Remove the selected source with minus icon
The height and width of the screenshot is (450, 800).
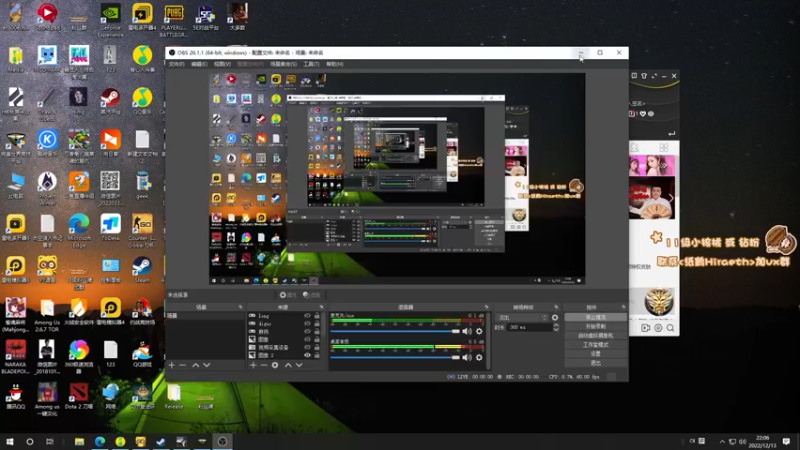[264, 365]
